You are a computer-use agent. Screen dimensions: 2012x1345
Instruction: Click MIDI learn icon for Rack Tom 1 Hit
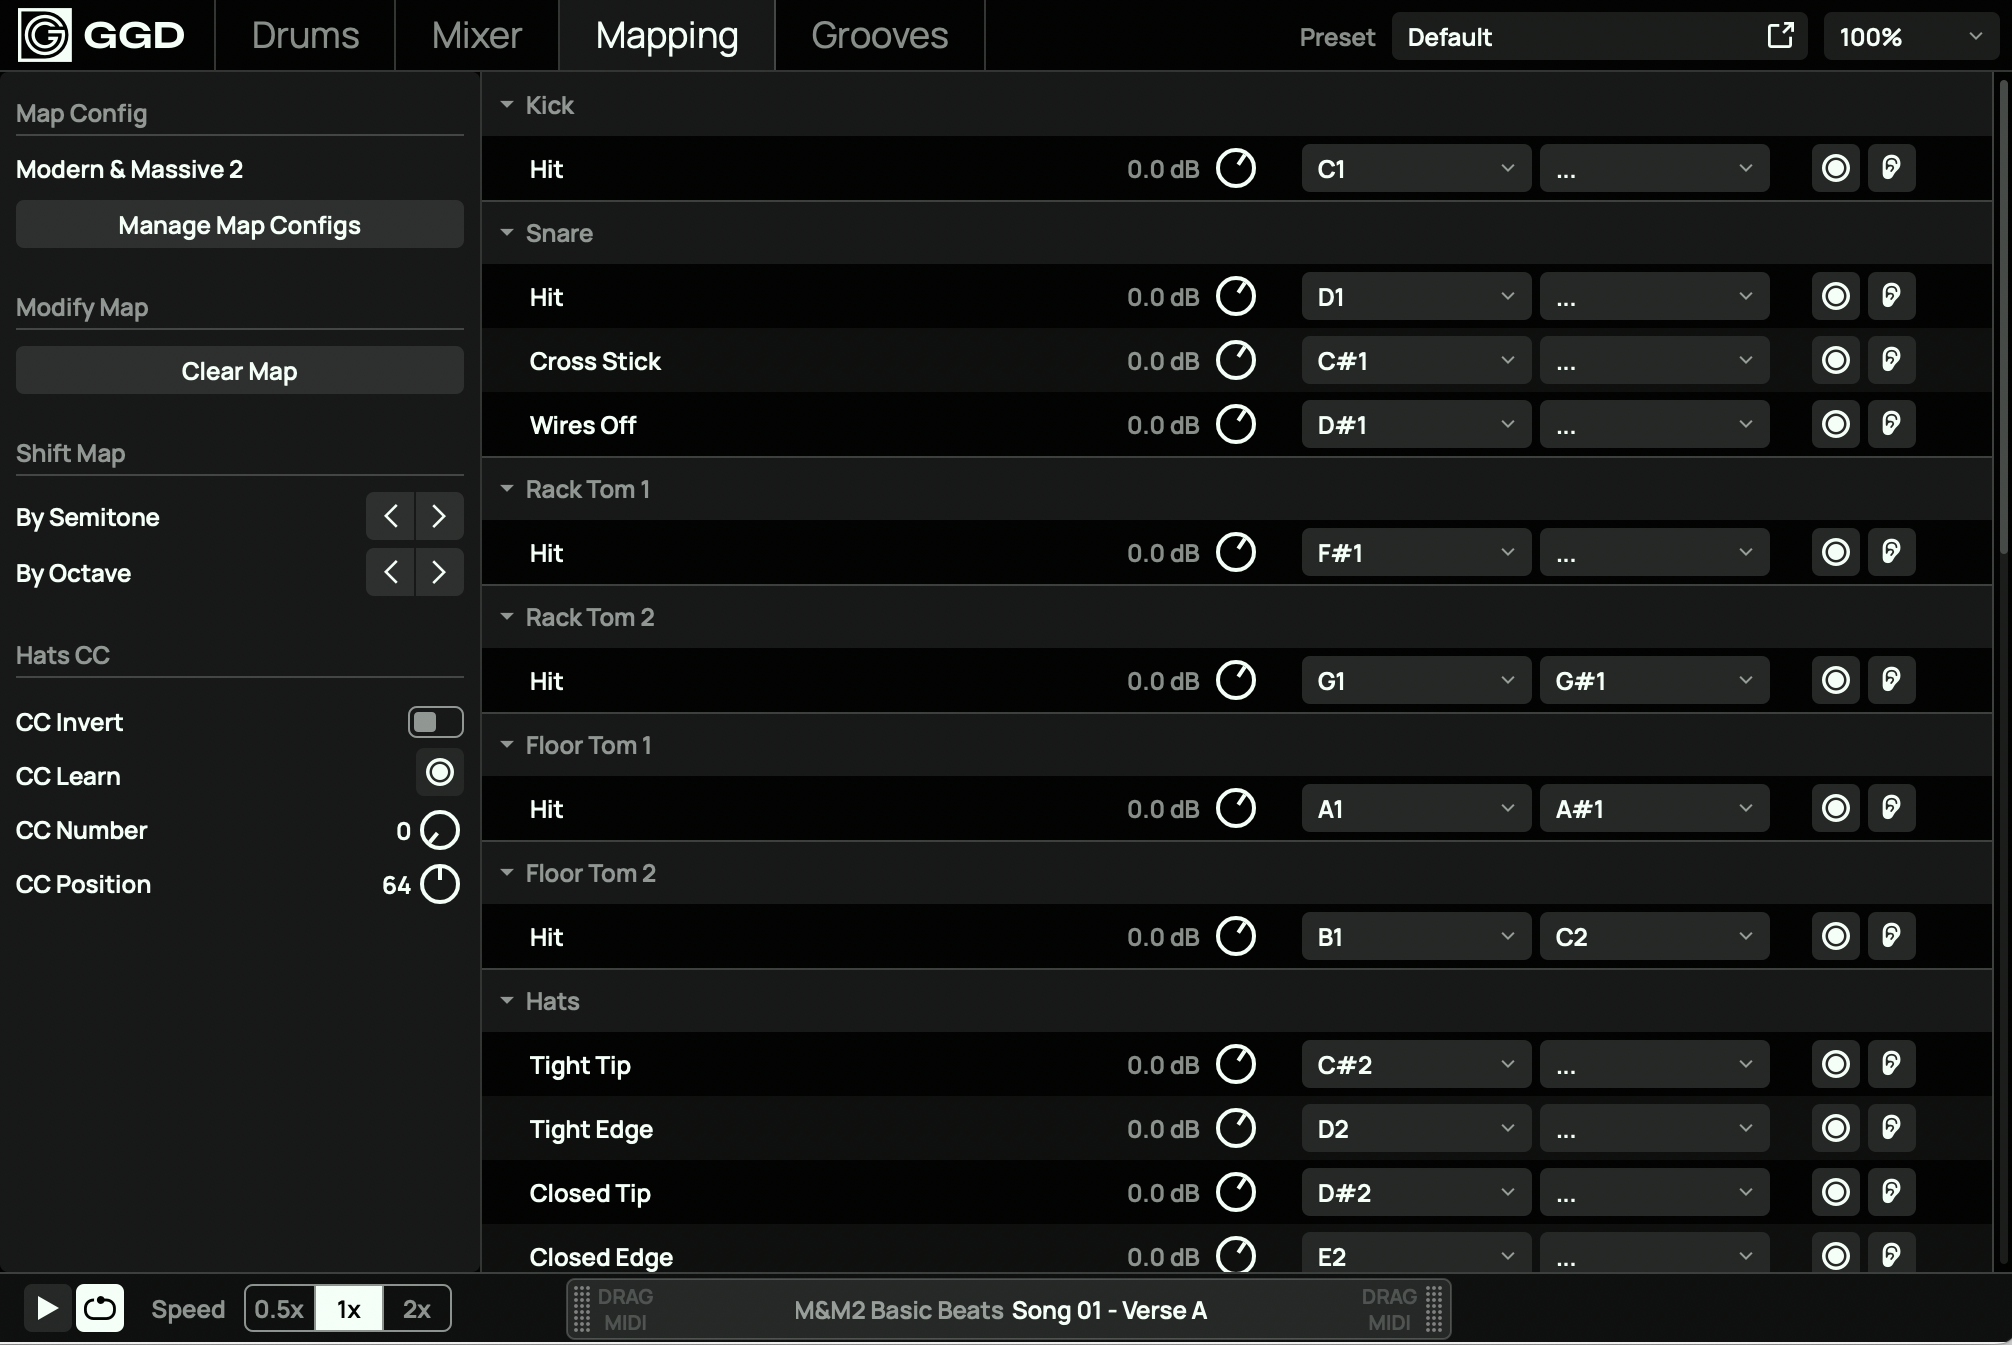(1835, 552)
